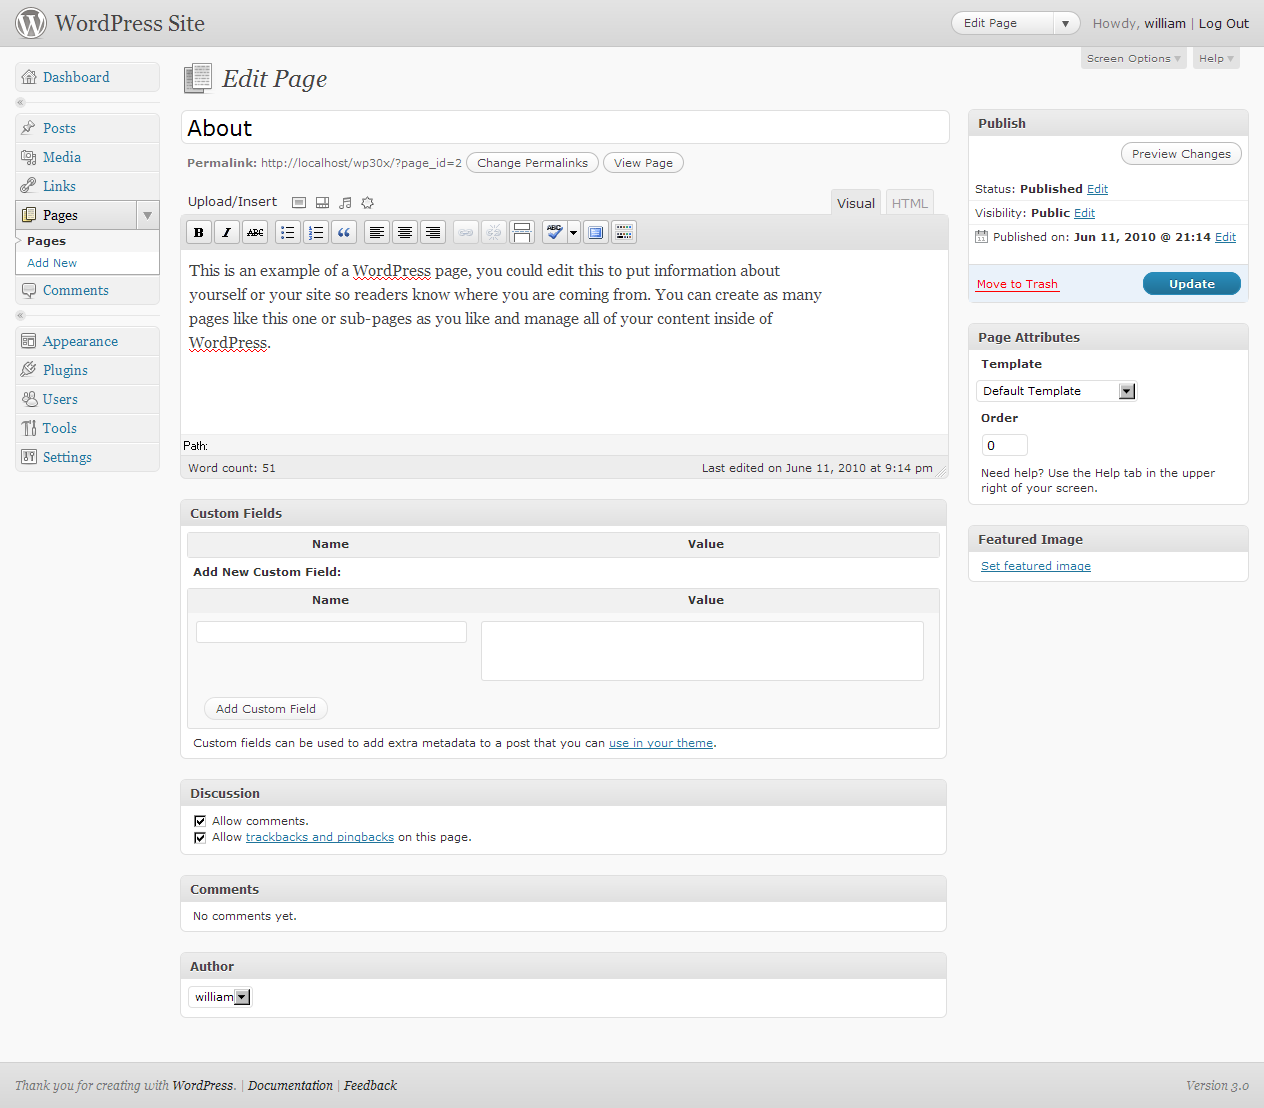Show the kitchen sink toolbar row

tap(624, 233)
